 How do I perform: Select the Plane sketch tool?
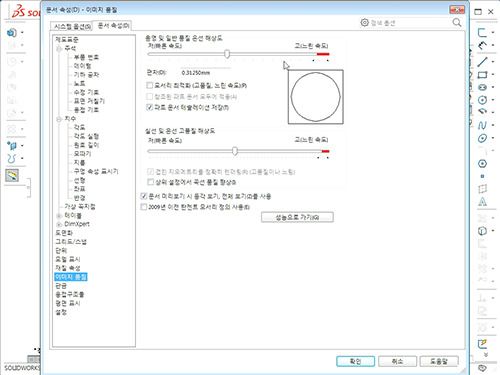tap(482, 189)
